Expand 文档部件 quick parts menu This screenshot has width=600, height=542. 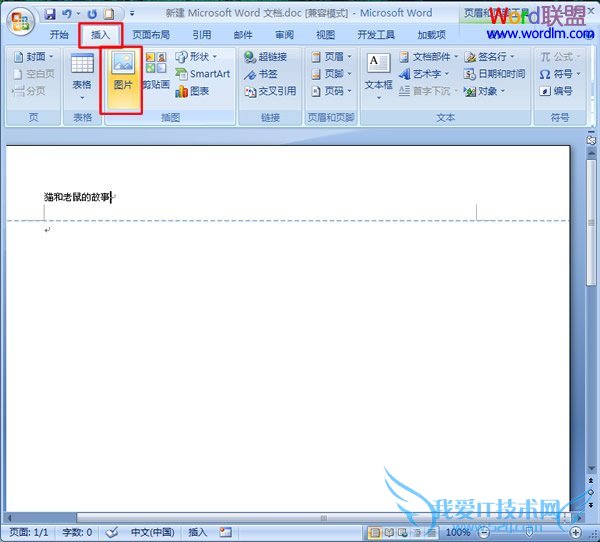(429, 57)
